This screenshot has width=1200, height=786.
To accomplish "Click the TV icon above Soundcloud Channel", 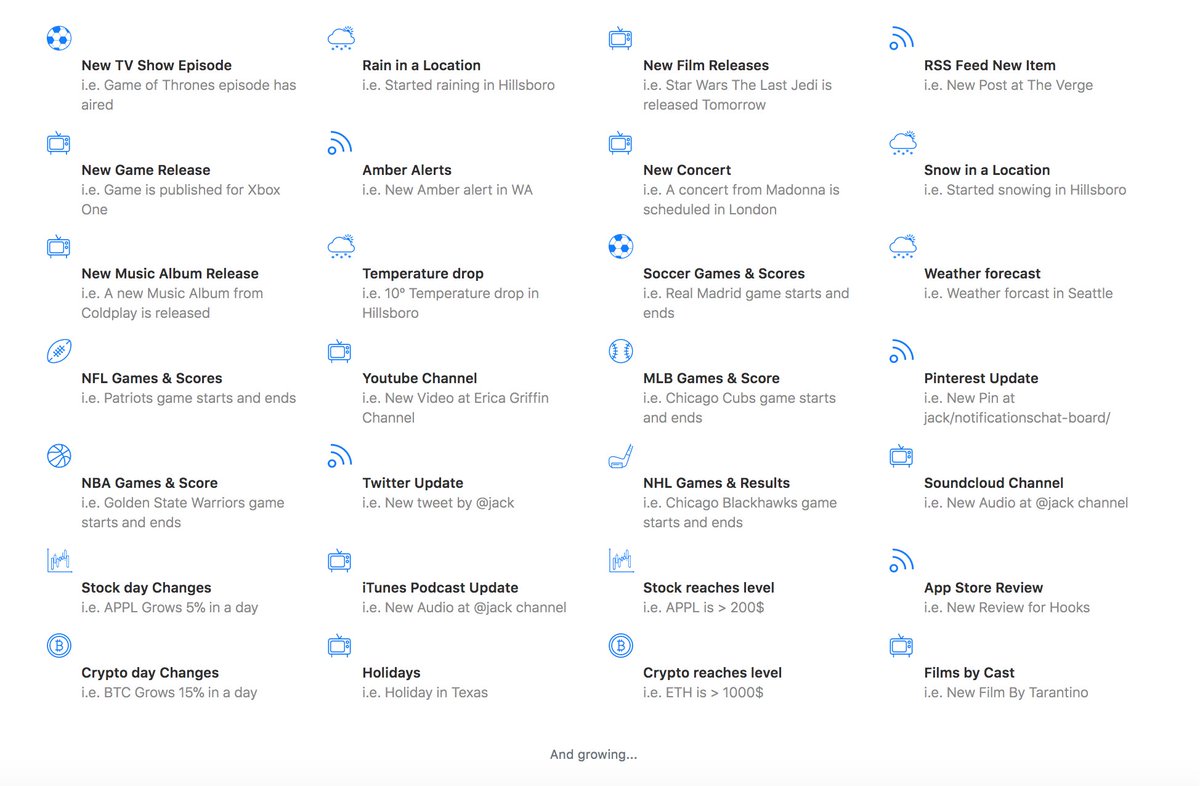I will coord(901,456).
